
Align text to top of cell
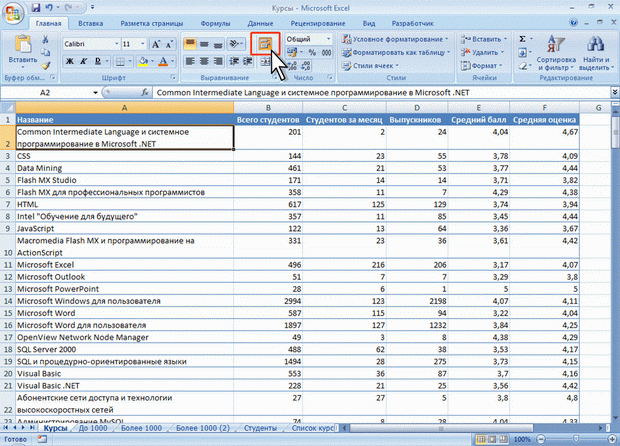190,44
